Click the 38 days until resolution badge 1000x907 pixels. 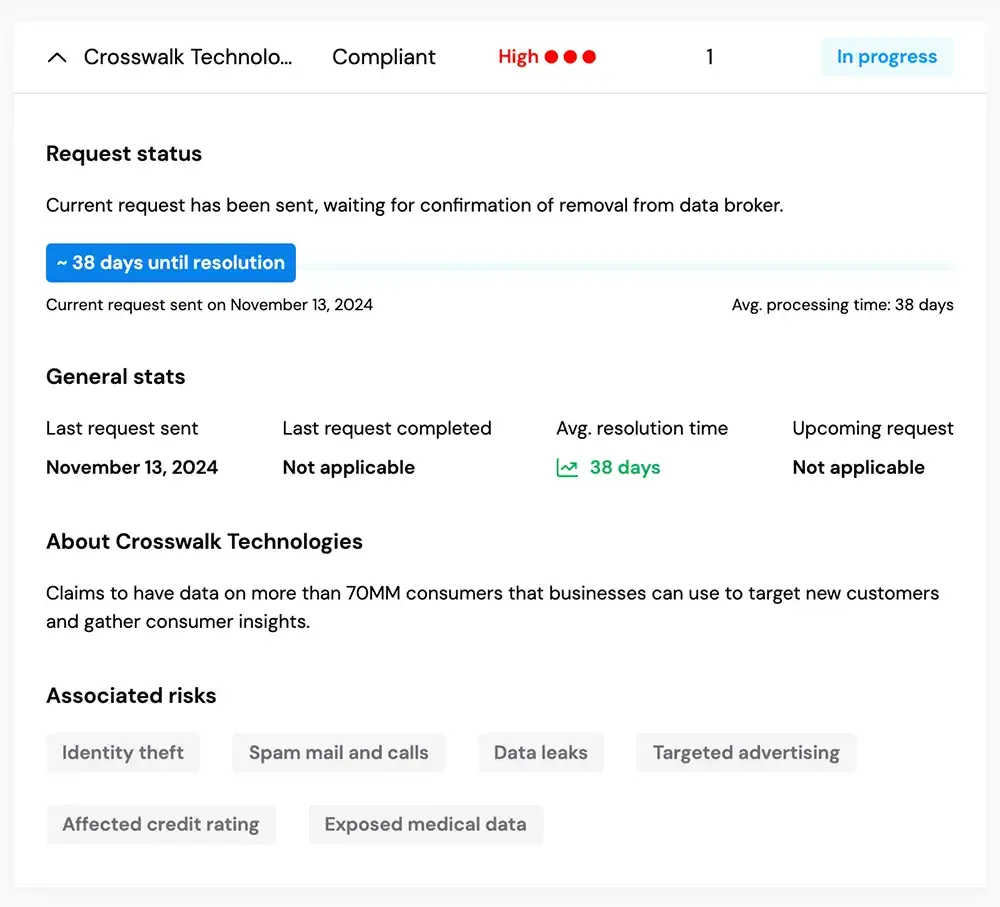click(171, 263)
